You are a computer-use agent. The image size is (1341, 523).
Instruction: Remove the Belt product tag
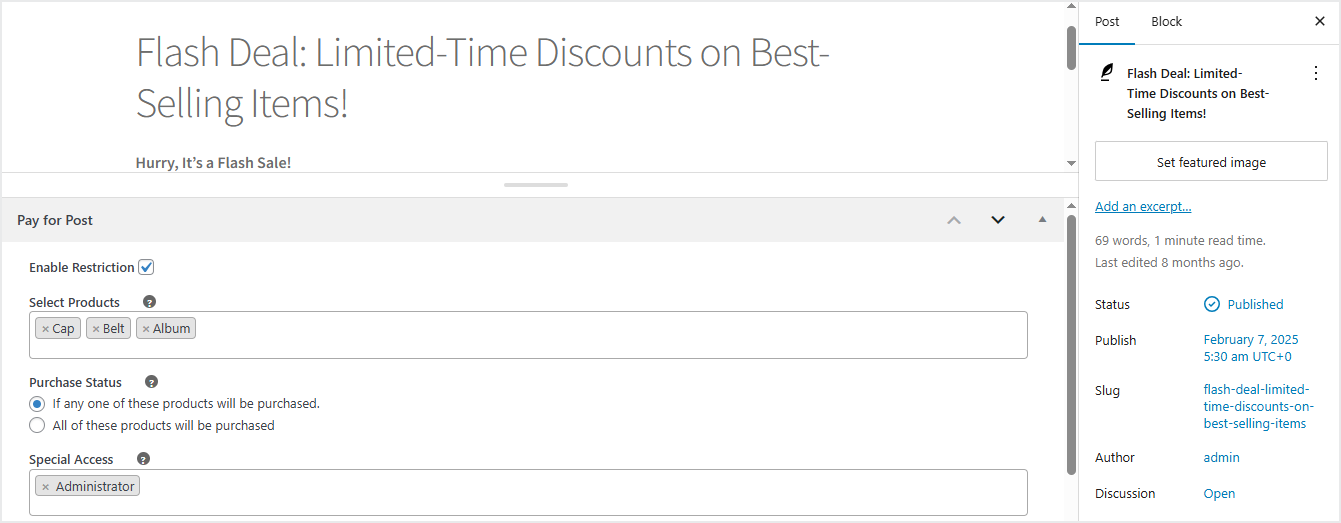click(x=96, y=329)
